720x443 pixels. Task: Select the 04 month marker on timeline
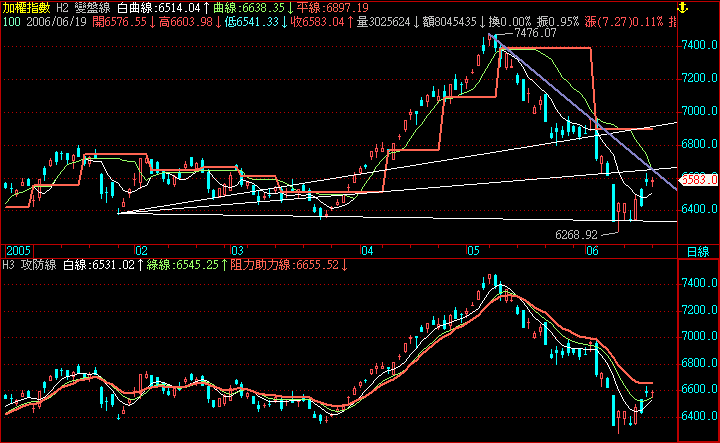(x=367, y=251)
